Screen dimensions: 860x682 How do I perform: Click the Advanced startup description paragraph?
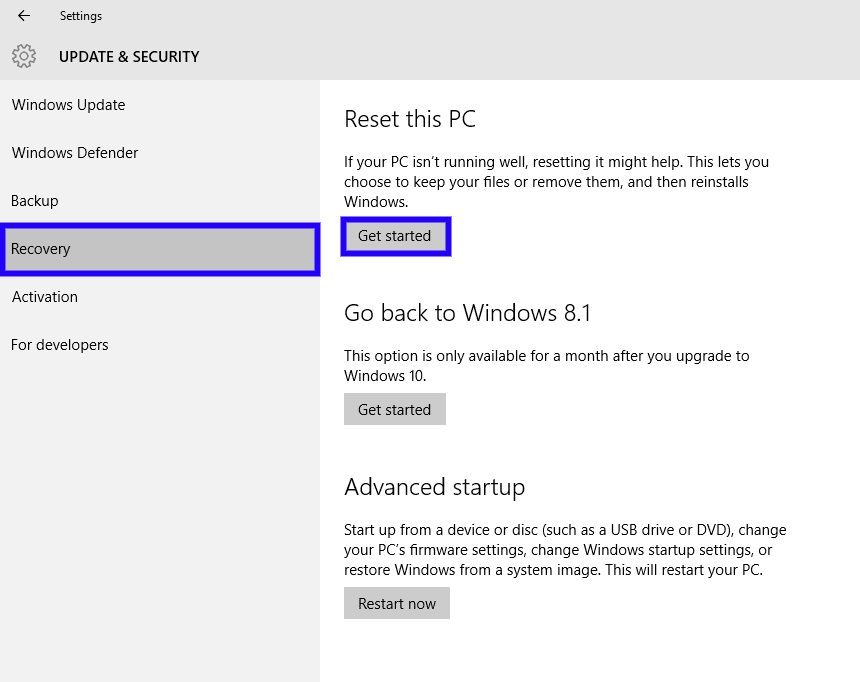pos(565,550)
